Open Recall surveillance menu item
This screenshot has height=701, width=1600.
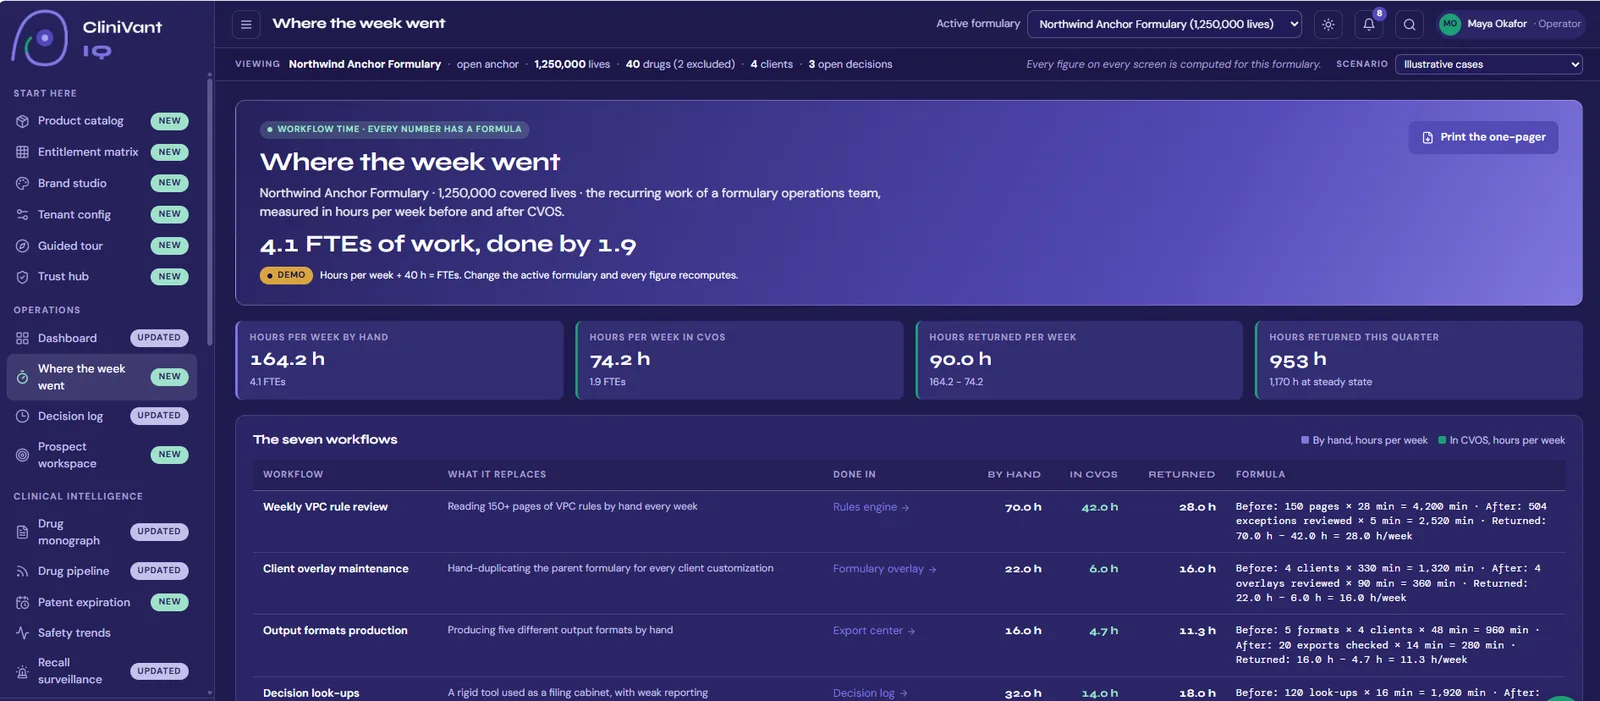tap(102, 671)
